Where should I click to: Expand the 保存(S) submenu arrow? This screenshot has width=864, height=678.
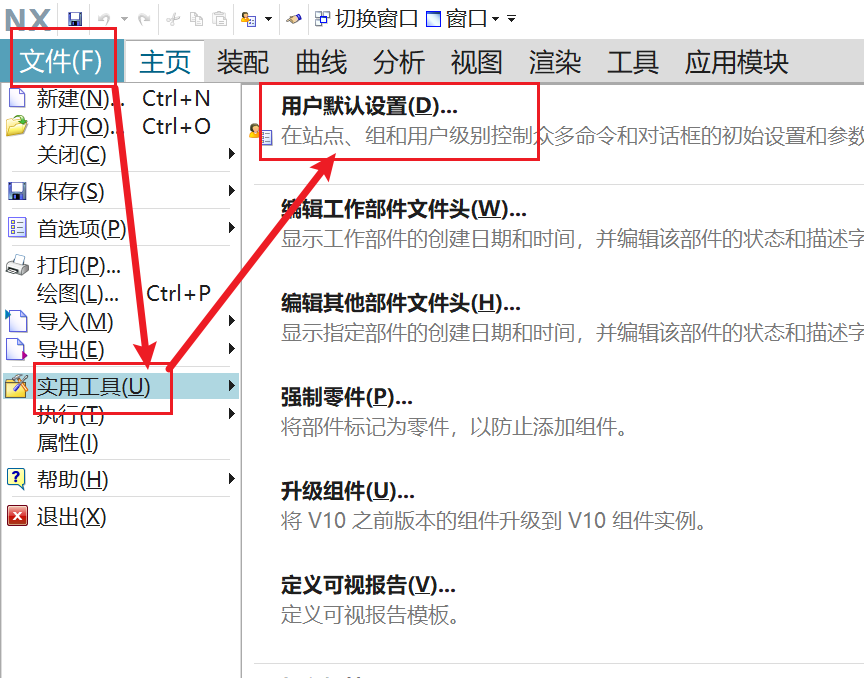point(232,191)
